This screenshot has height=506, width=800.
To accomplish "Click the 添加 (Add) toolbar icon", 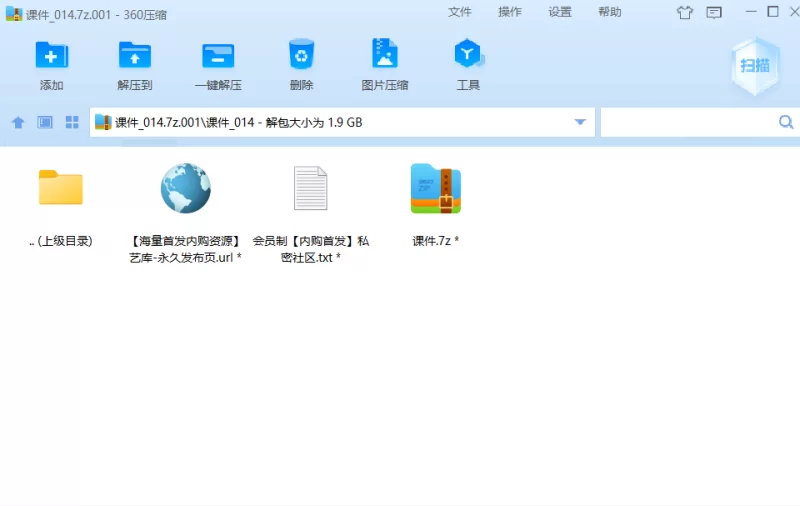I will (52, 55).
